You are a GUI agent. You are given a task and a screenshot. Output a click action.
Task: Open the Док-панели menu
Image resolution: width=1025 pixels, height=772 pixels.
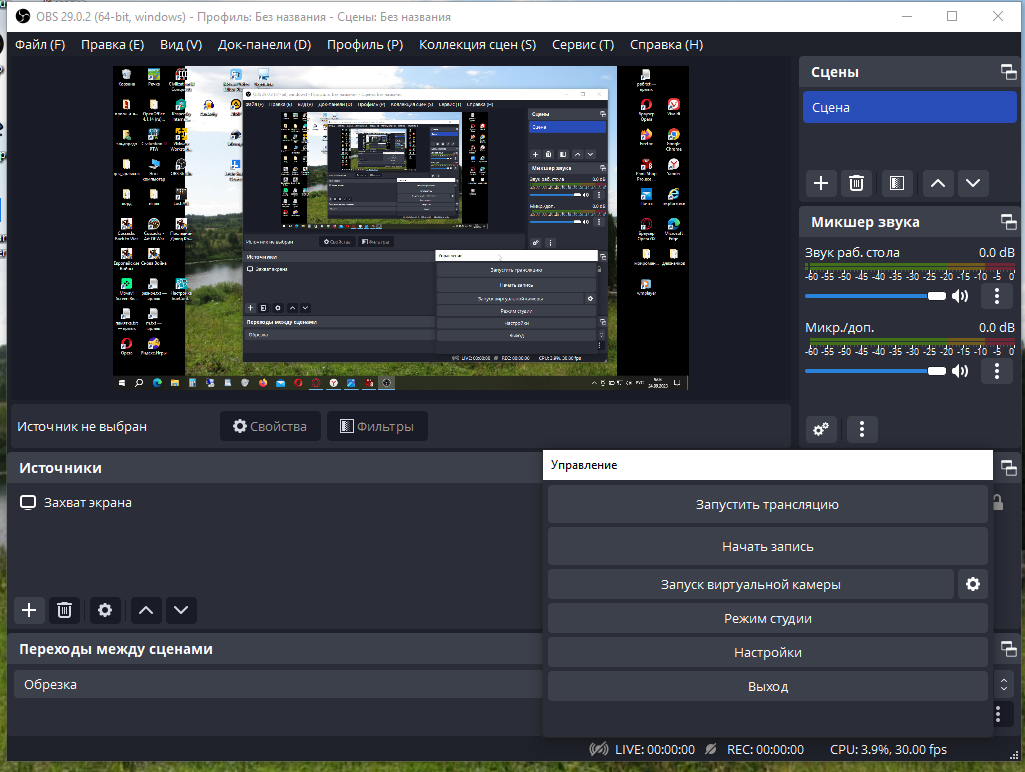264,44
